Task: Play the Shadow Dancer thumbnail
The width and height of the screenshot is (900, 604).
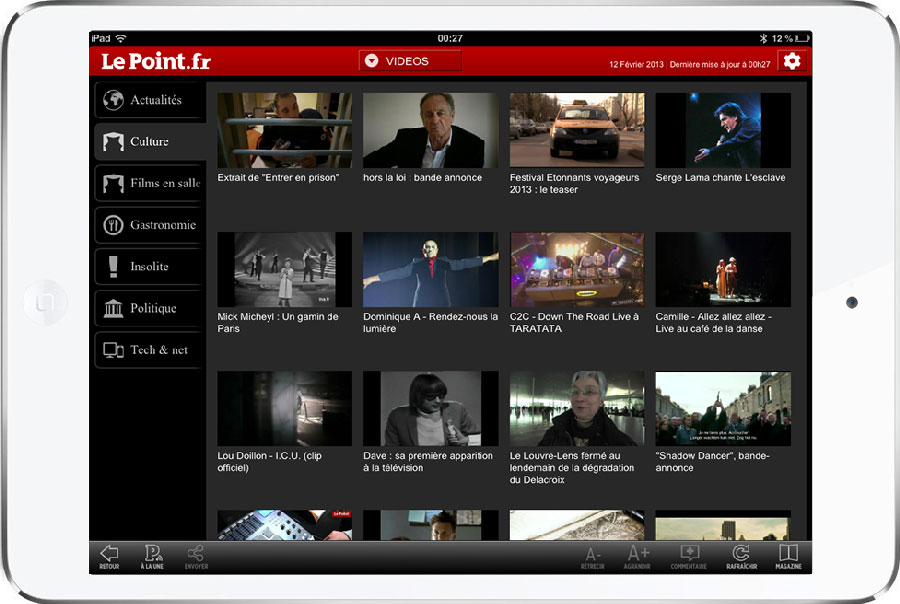Action: pyautogui.click(x=723, y=408)
